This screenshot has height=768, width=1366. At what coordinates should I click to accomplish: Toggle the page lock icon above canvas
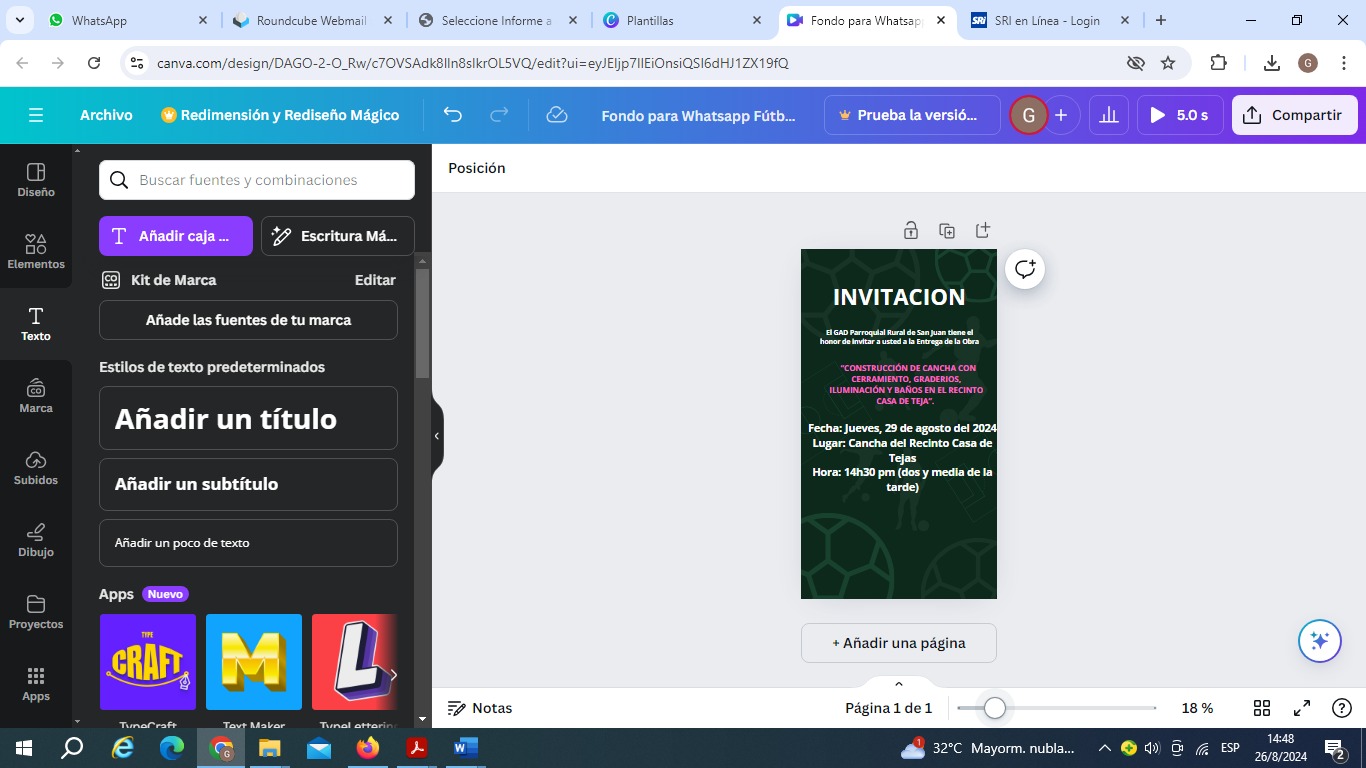click(911, 231)
